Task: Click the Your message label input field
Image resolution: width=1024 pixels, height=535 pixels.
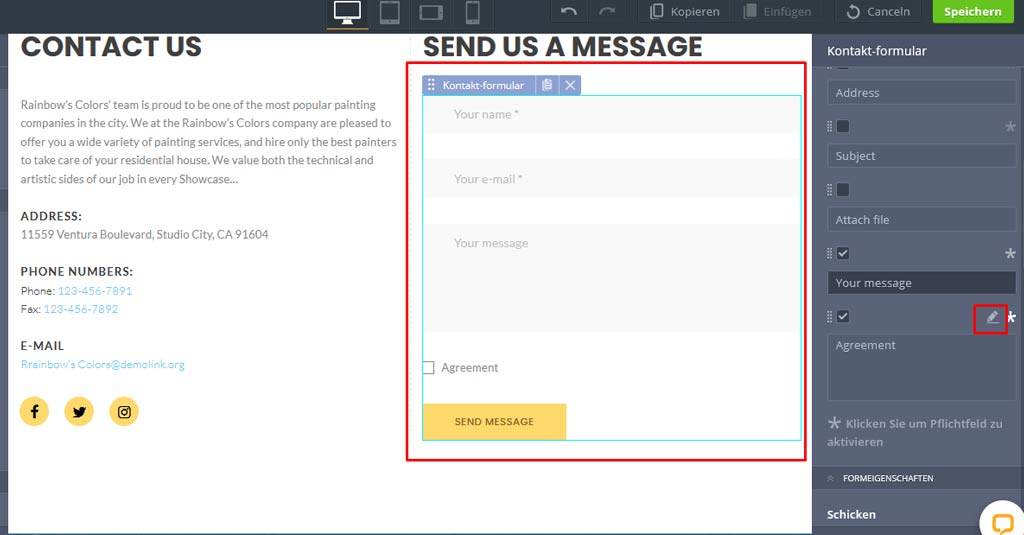Action: tap(921, 283)
